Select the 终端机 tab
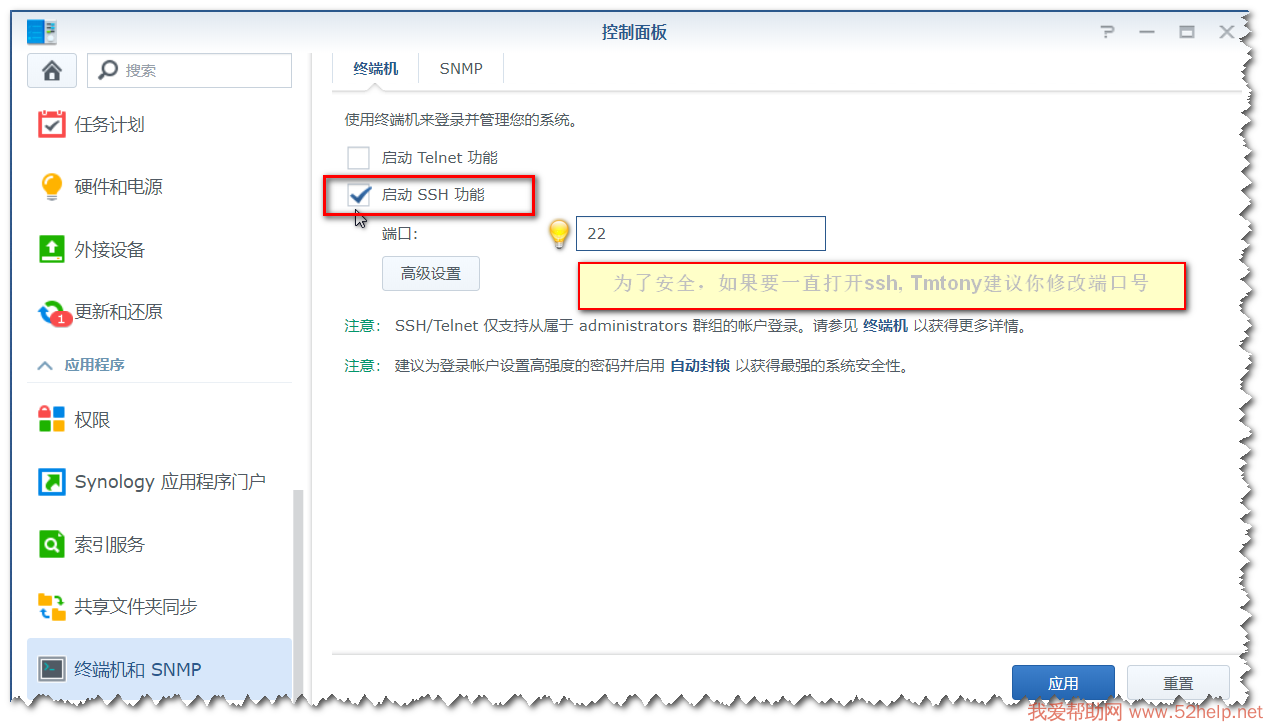Image resolution: width=1269 pixels, height=723 pixels. tap(376, 69)
